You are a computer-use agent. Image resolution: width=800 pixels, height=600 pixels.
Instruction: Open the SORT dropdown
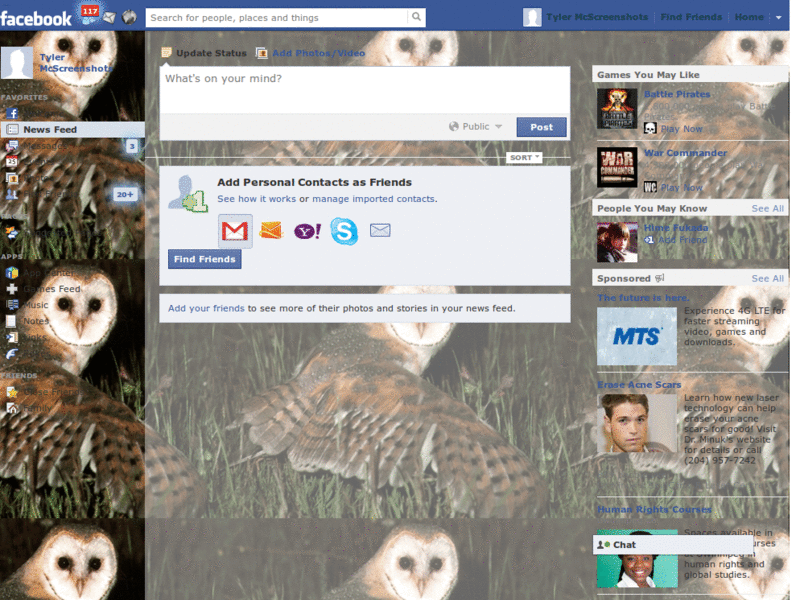(524, 158)
